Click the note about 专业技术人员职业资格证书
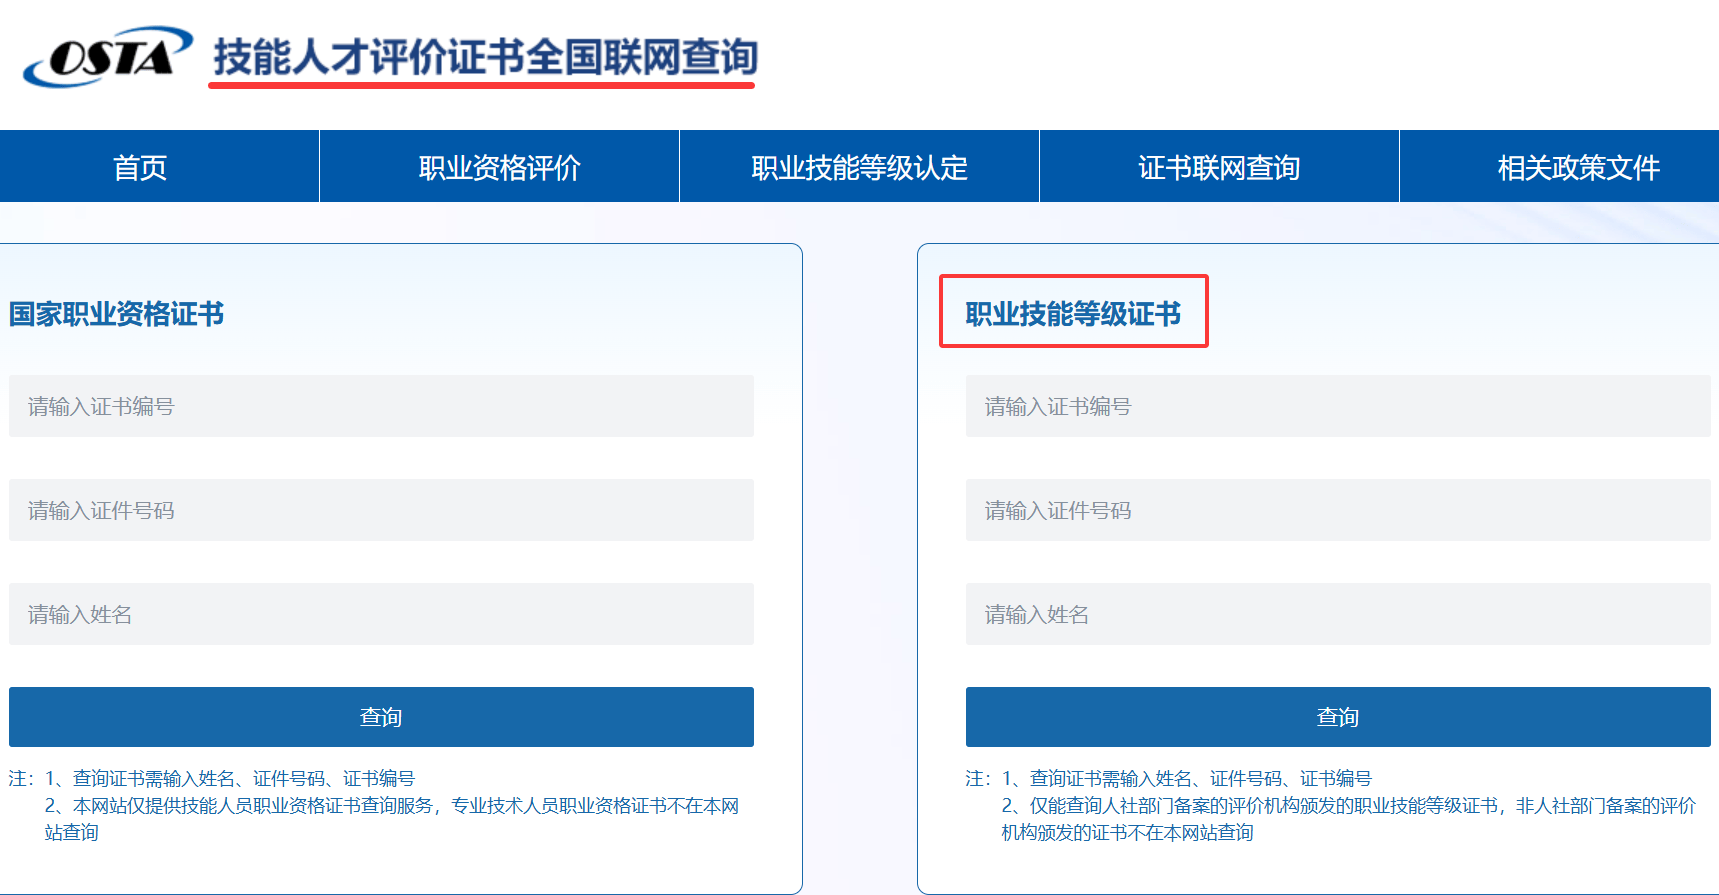1719x895 pixels. click(x=391, y=806)
